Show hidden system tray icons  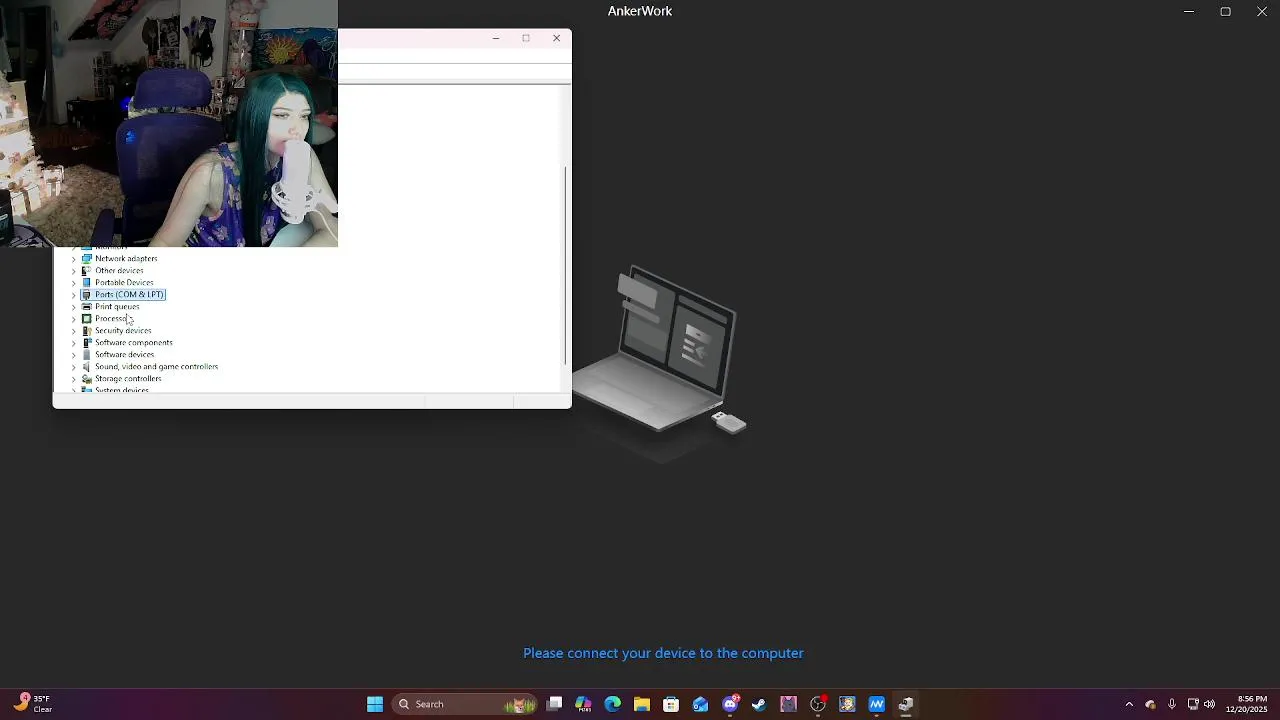click(x=1129, y=704)
